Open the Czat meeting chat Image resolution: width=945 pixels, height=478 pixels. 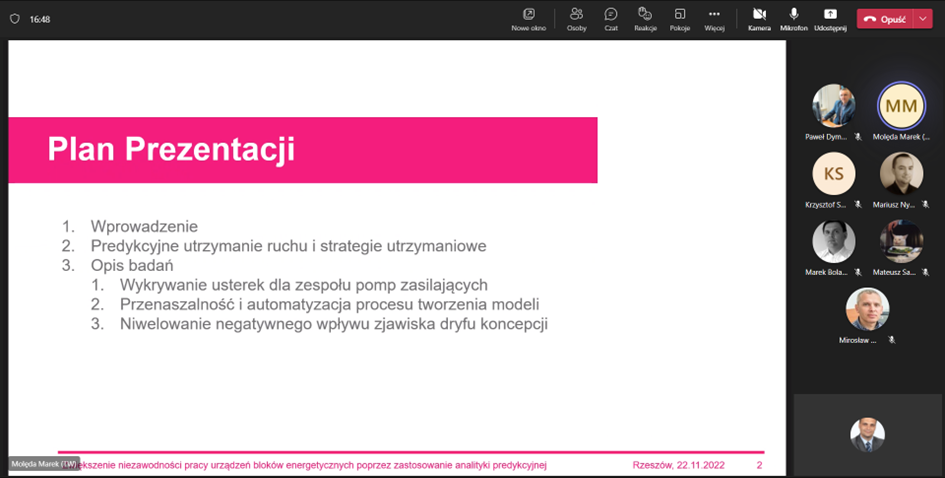611,15
